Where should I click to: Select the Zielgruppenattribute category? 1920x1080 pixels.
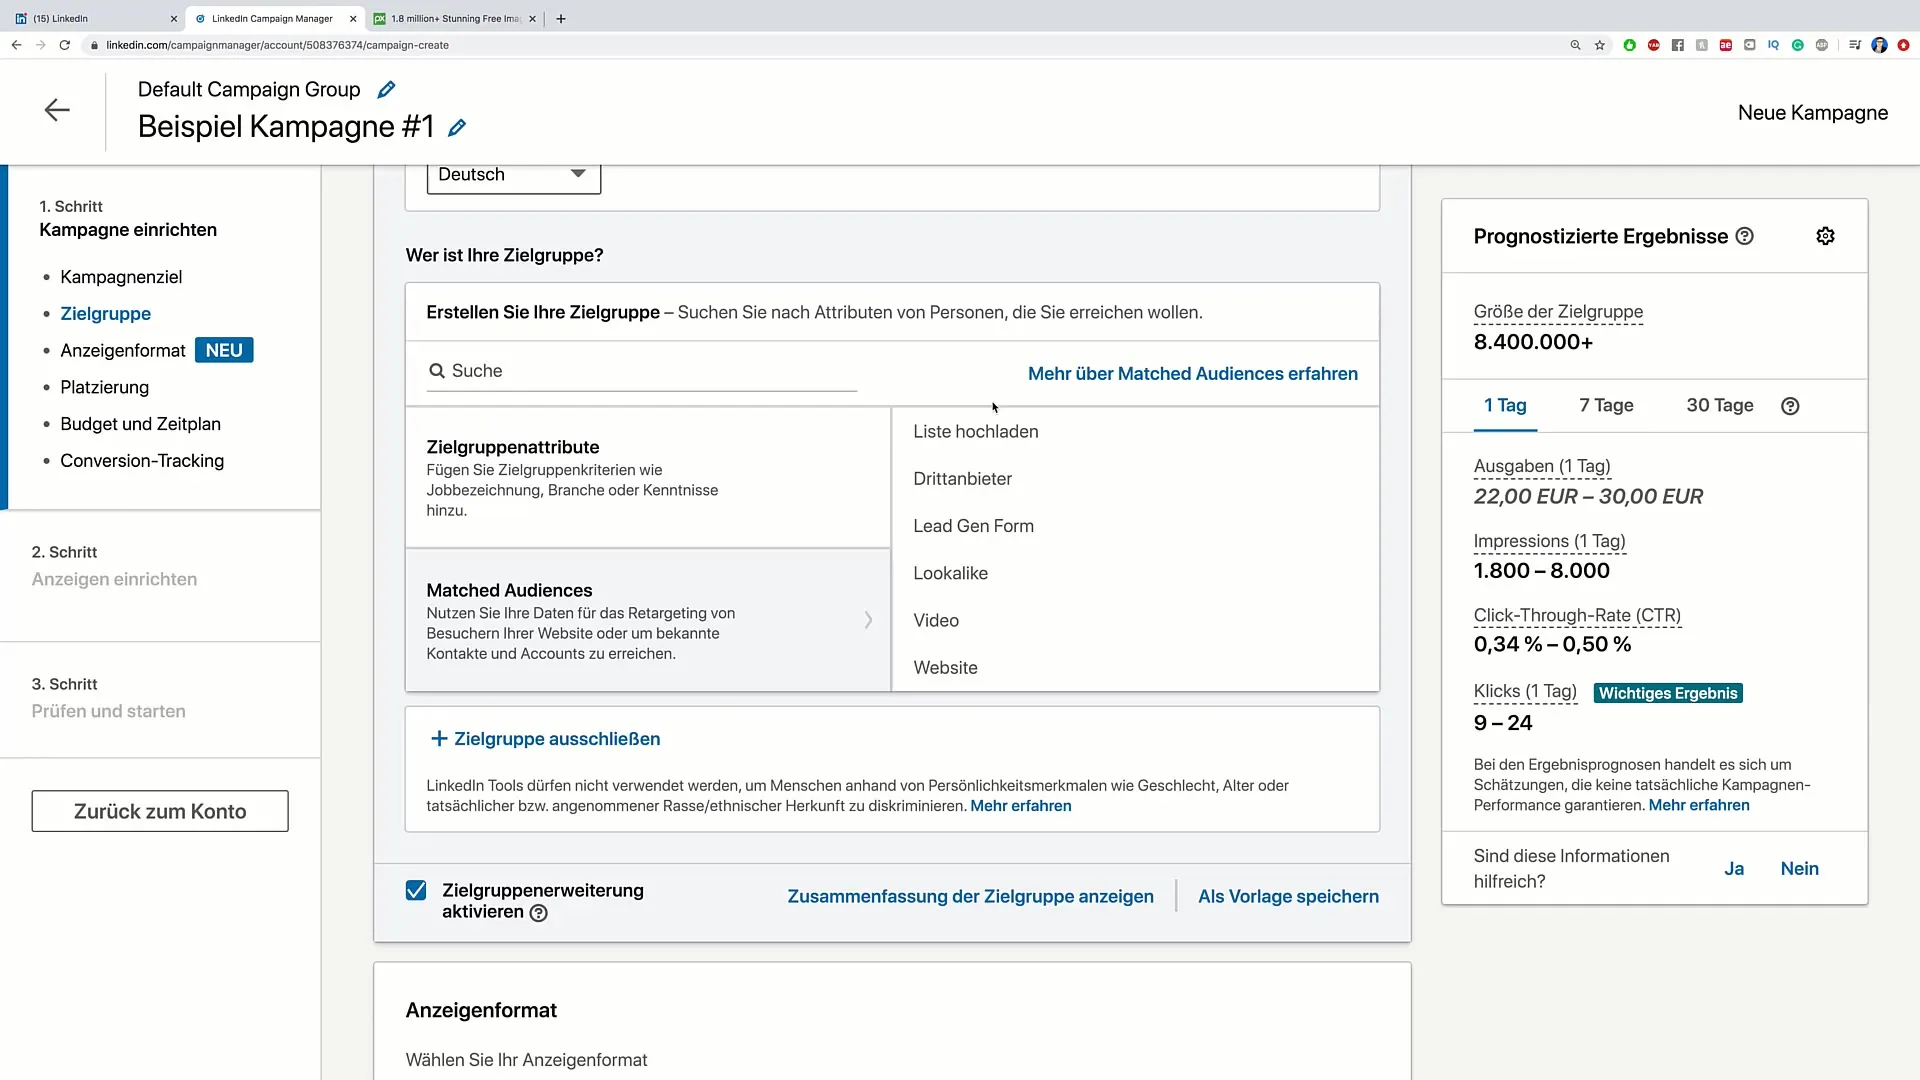point(648,478)
